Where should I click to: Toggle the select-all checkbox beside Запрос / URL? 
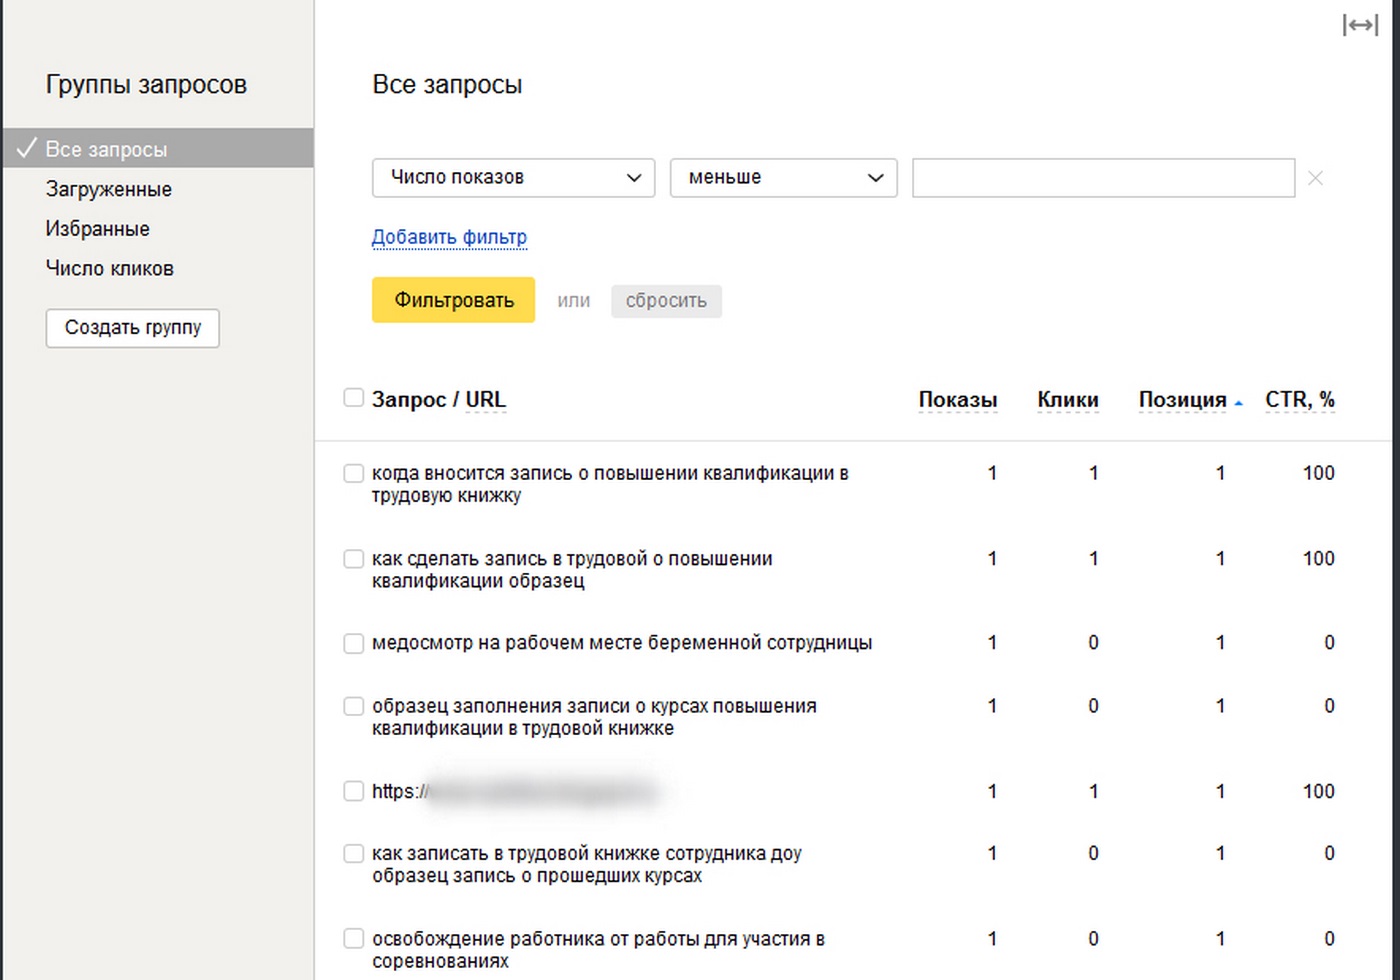tap(353, 398)
